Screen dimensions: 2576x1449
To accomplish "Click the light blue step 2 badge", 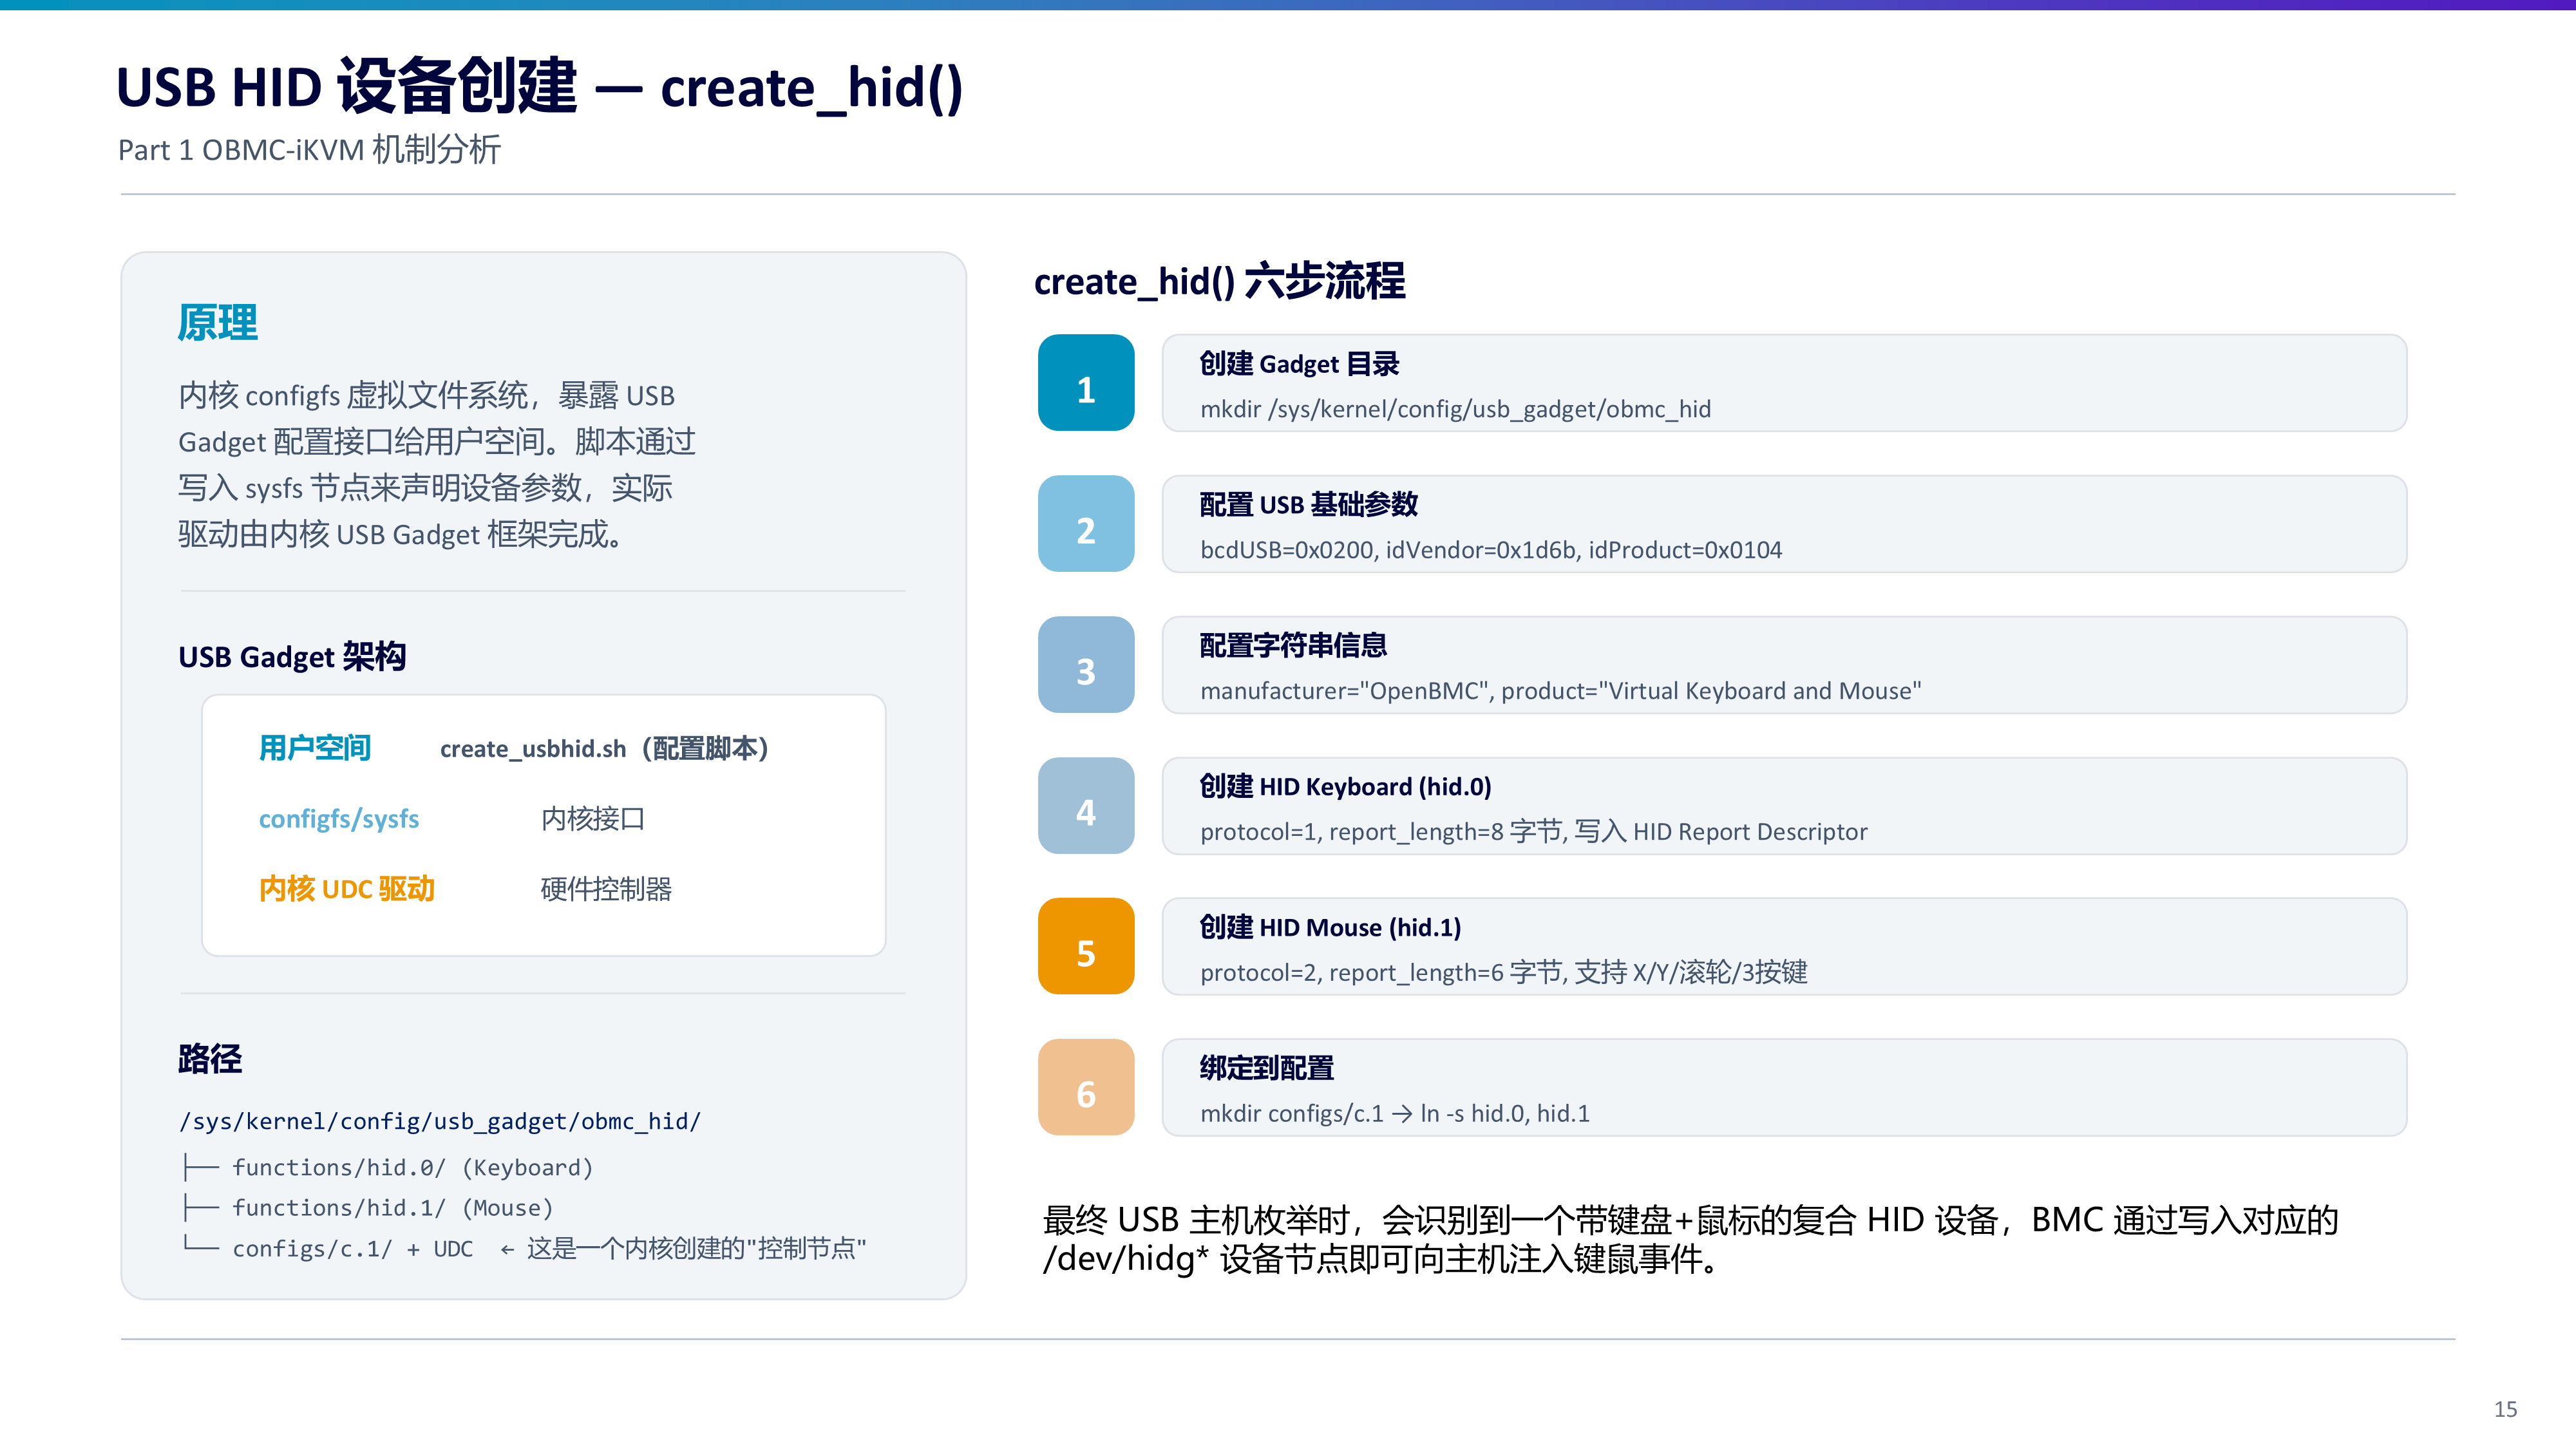I will (1086, 524).
